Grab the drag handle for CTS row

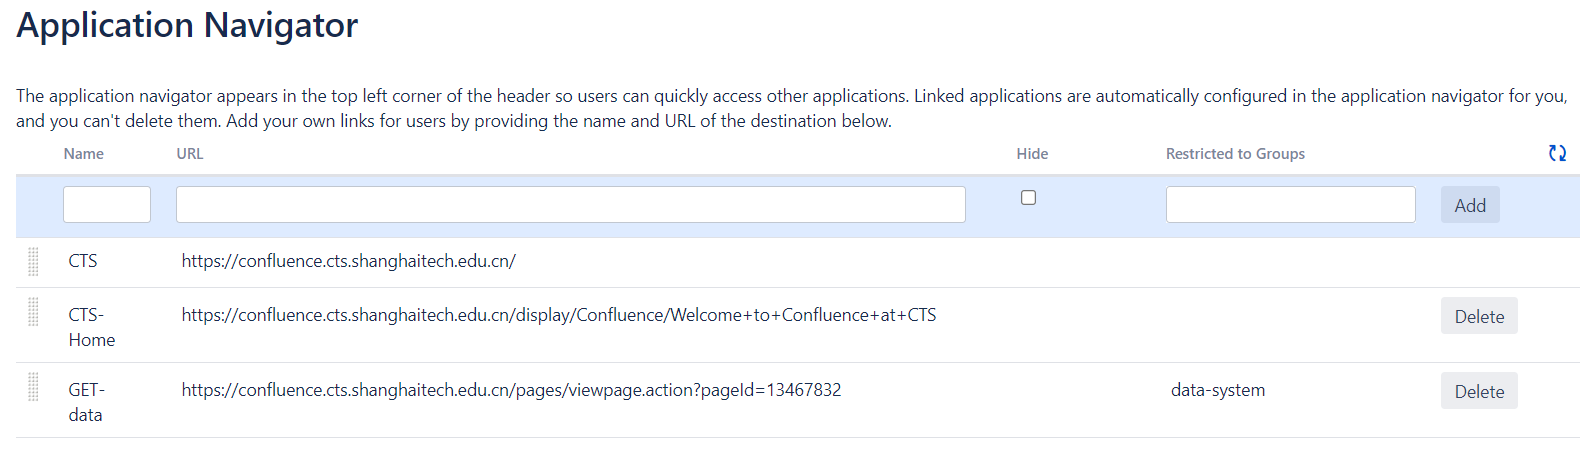click(x=33, y=261)
